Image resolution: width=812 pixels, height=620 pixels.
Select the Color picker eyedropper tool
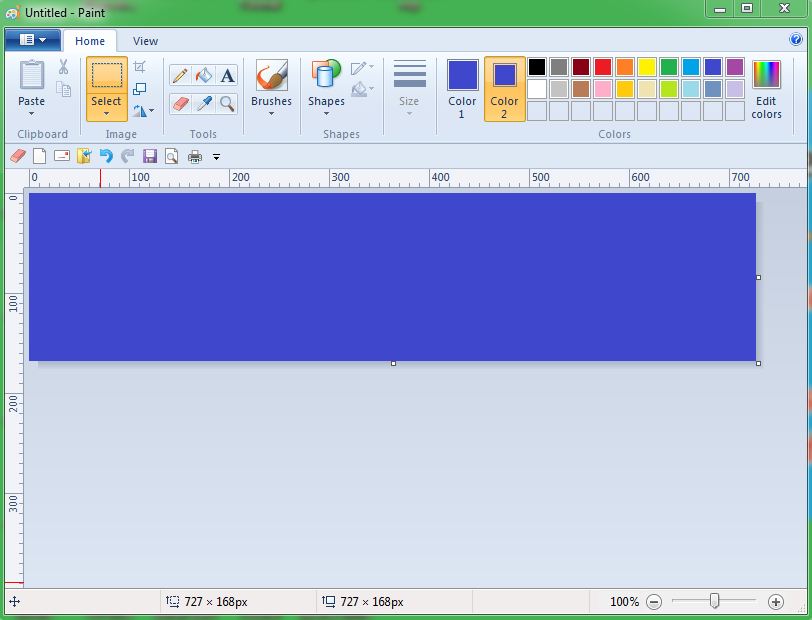[x=204, y=104]
